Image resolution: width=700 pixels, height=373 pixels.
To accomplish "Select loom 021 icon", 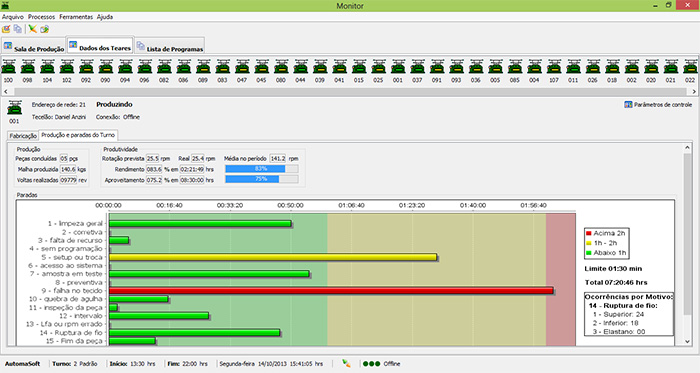I will [671, 67].
